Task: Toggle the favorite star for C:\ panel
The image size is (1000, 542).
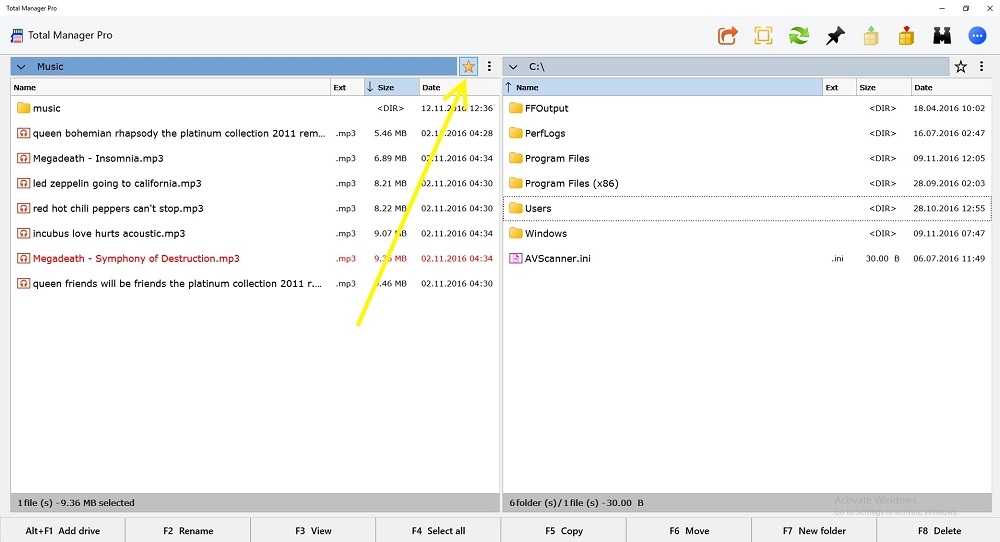Action: point(960,66)
